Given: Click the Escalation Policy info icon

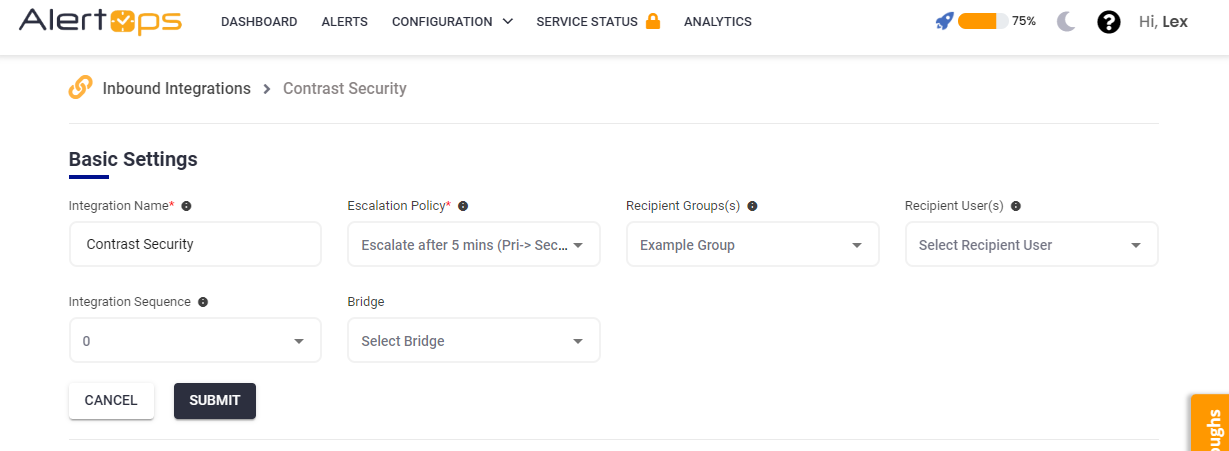Looking at the screenshot, I should (463, 206).
